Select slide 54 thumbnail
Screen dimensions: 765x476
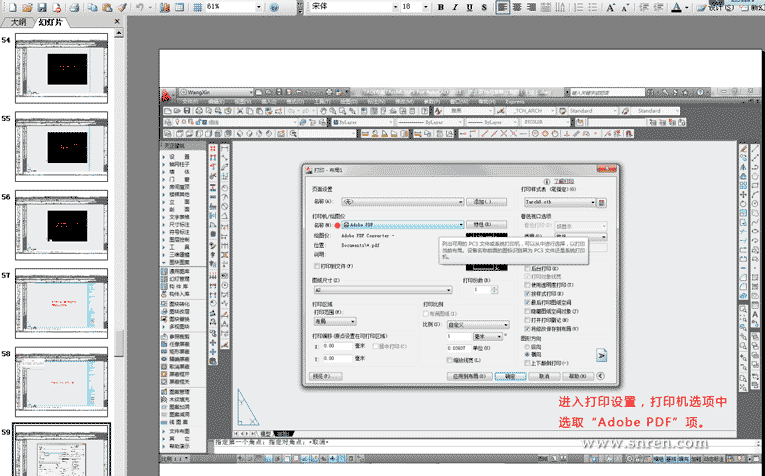pos(61,68)
